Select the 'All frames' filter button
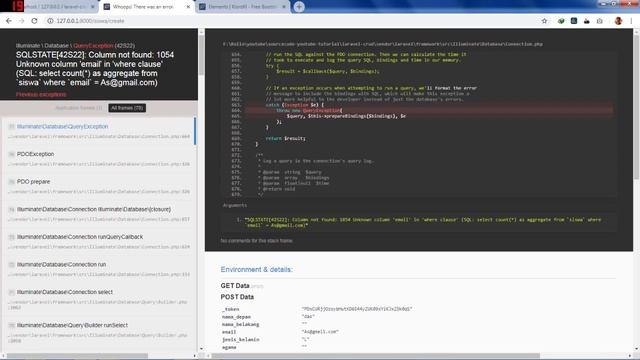Viewport: 640px width, 360px height. (x=127, y=108)
